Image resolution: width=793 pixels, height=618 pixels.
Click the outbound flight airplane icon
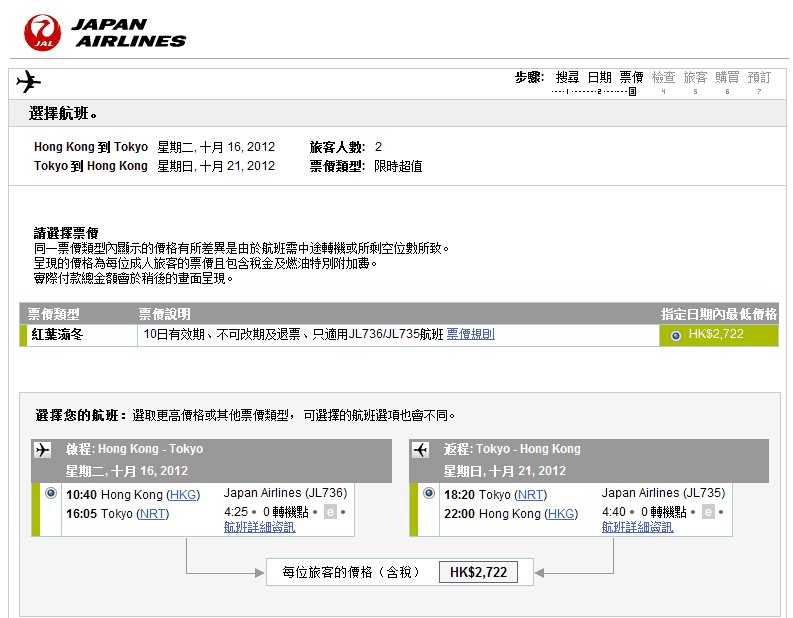click(x=42, y=450)
